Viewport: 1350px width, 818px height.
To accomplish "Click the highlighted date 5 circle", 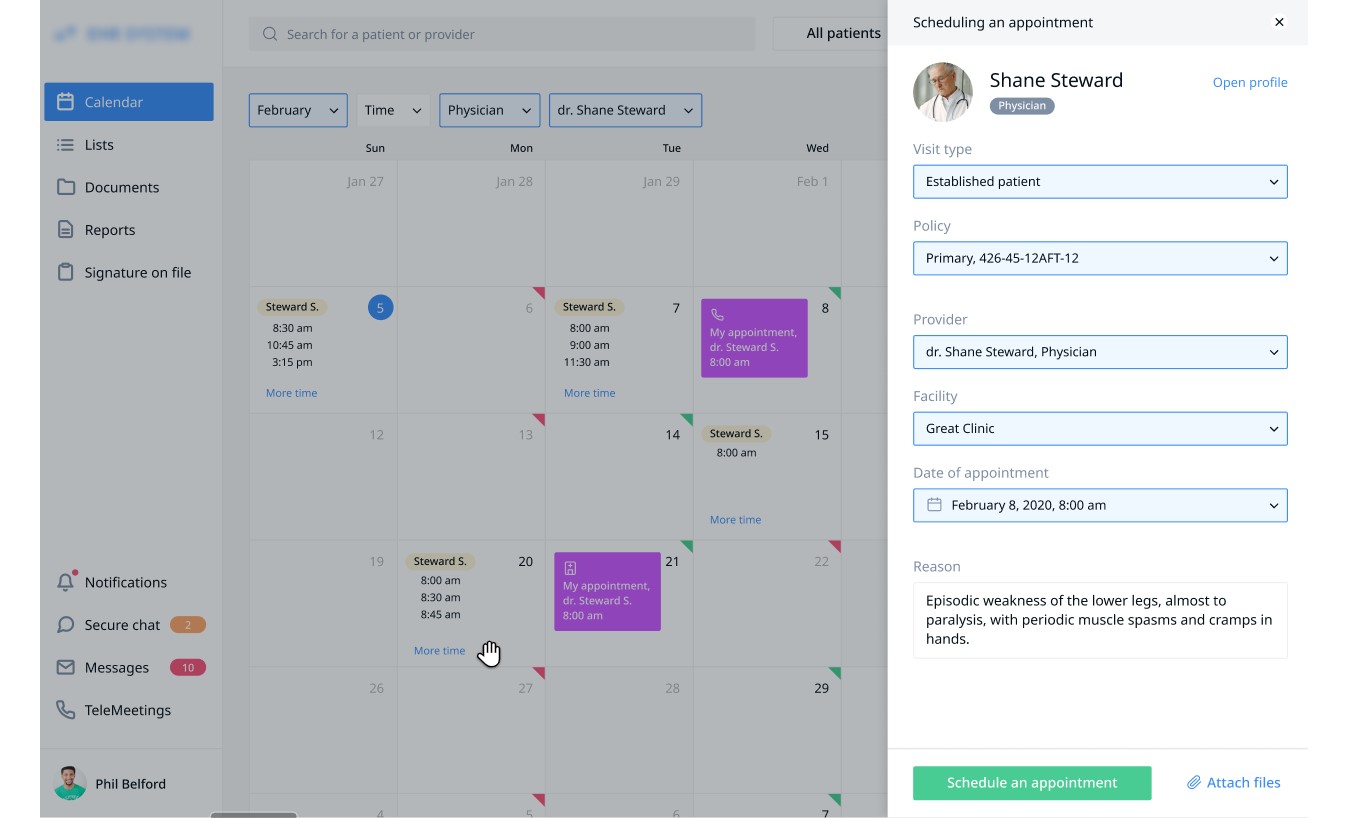I will click(x=380, y=308).
